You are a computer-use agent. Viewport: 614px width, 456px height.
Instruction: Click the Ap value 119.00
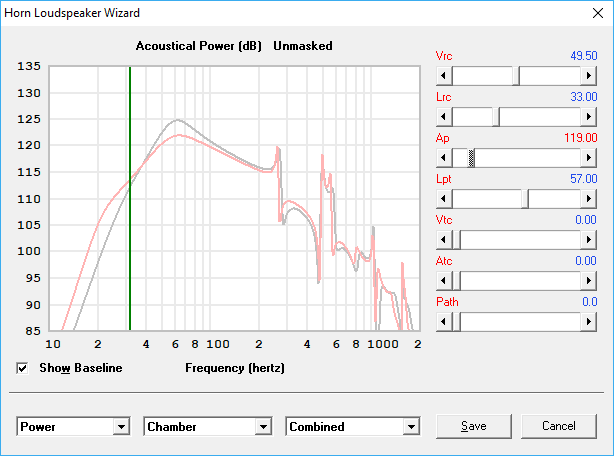[x=581, y=138]
